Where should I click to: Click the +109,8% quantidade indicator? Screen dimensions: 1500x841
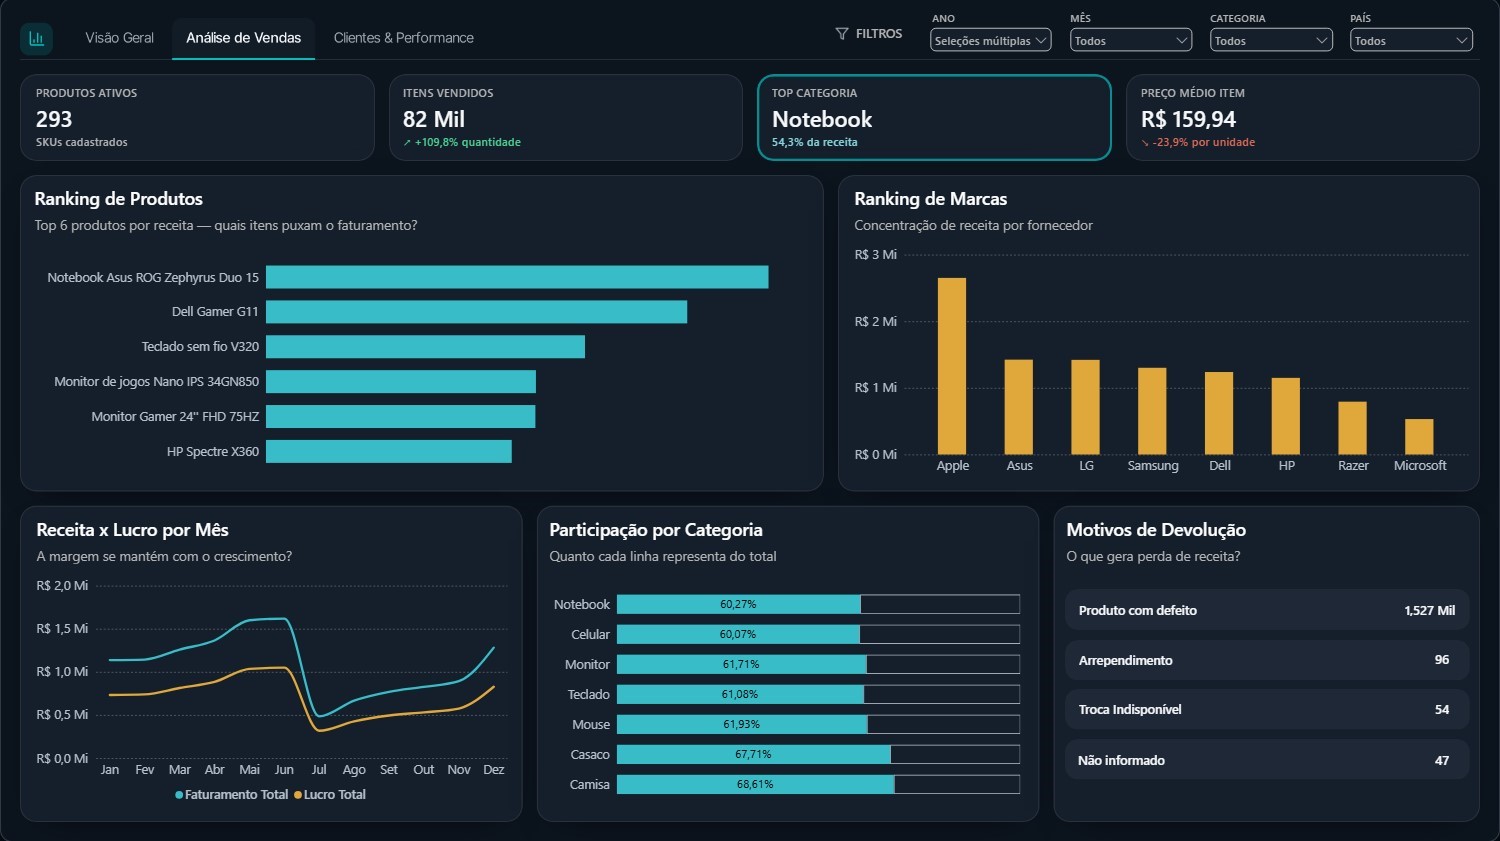coord(462,142)
